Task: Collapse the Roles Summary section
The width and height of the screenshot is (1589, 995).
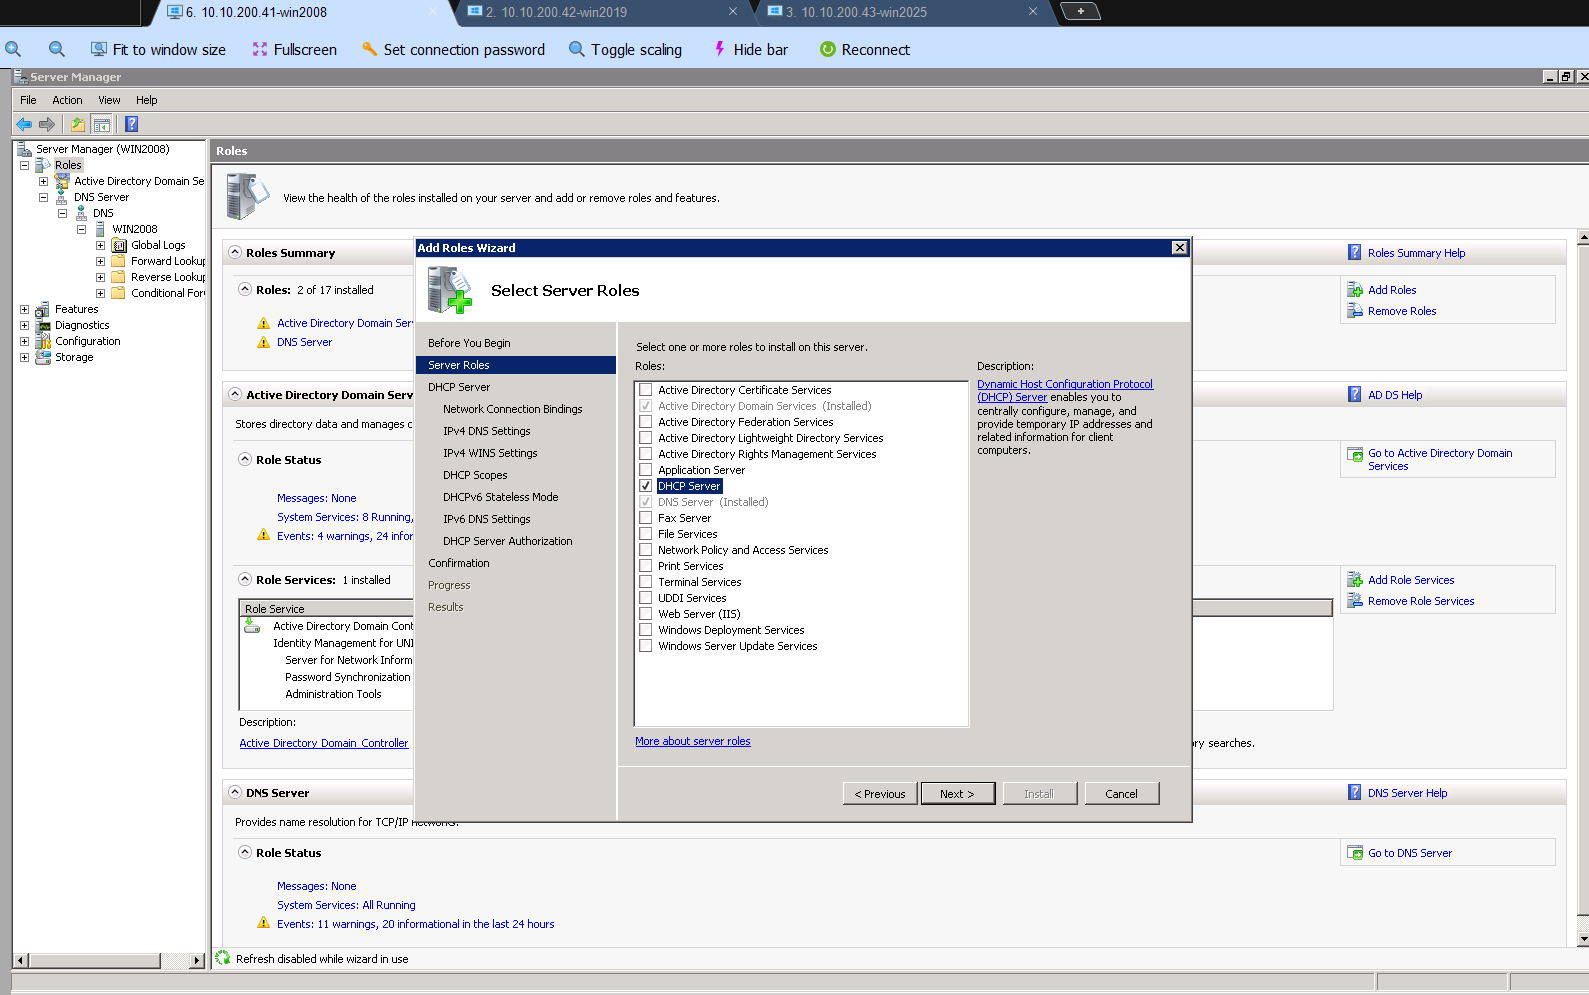Action: [x=235, y=253]
